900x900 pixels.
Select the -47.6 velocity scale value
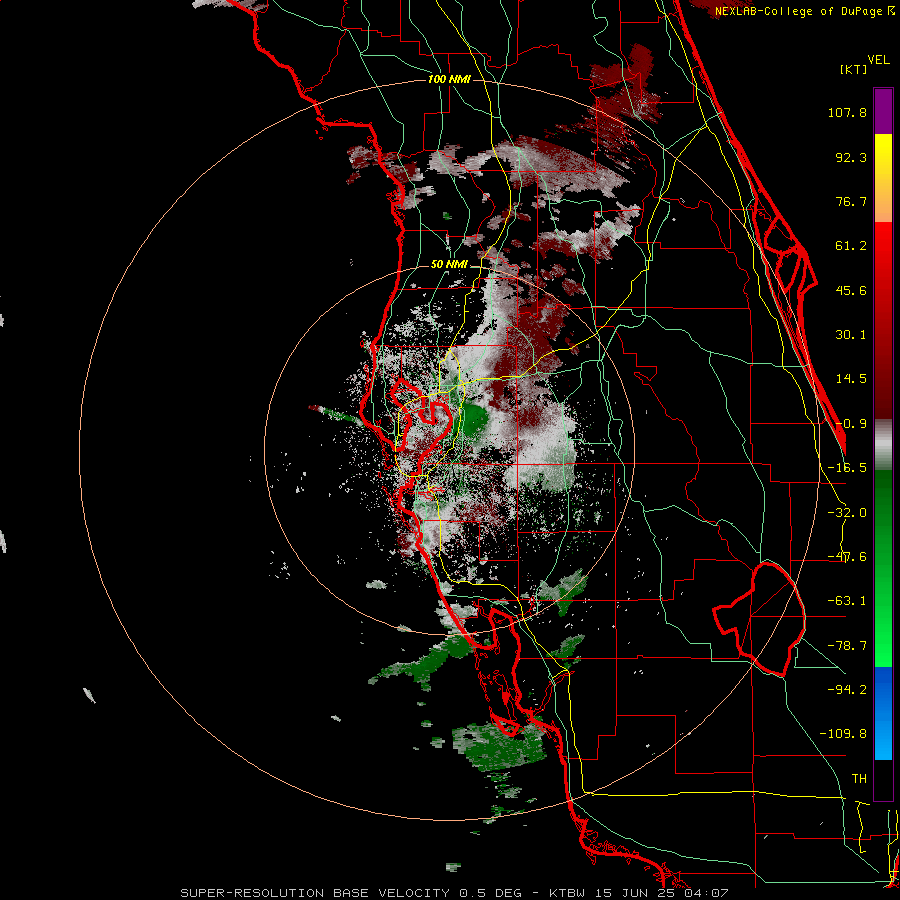tap(847, 557)
